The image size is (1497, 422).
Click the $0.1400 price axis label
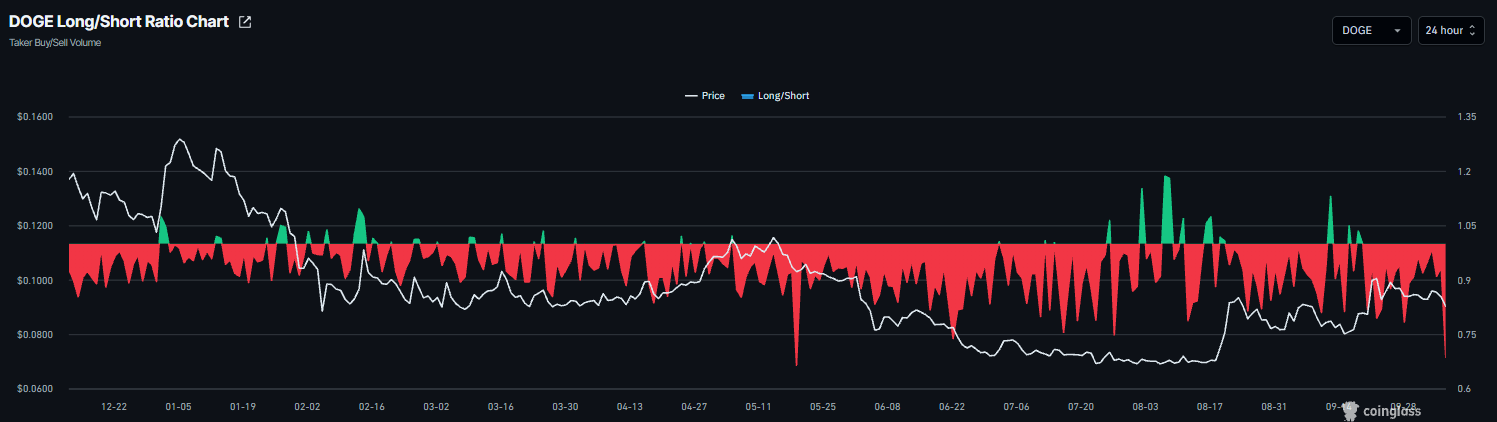click(35, 172)
